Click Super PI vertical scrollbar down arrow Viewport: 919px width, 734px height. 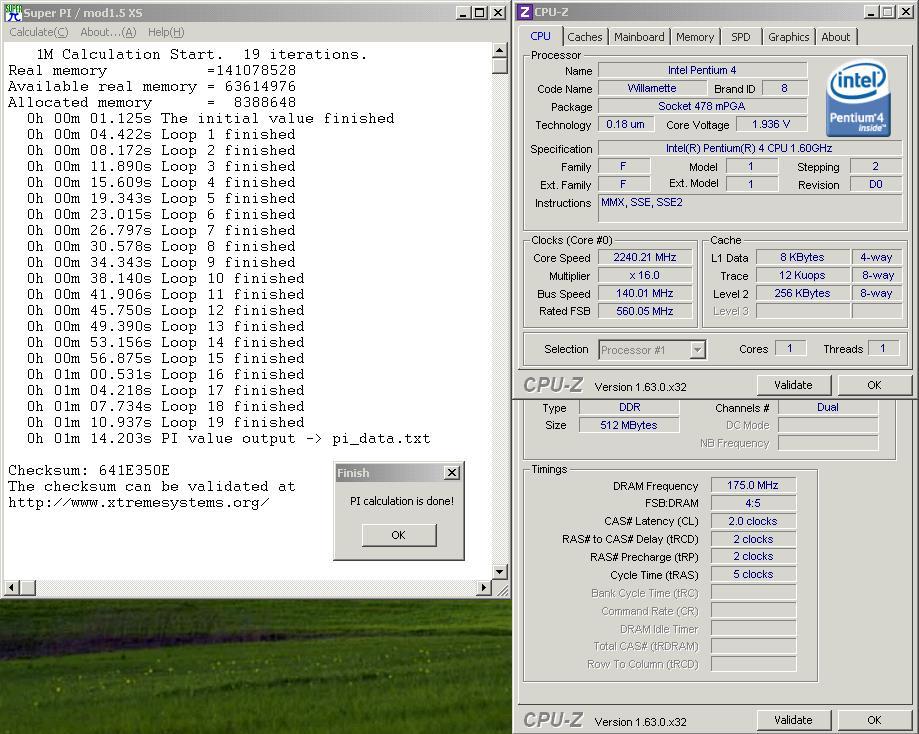[x=499, y=572]
